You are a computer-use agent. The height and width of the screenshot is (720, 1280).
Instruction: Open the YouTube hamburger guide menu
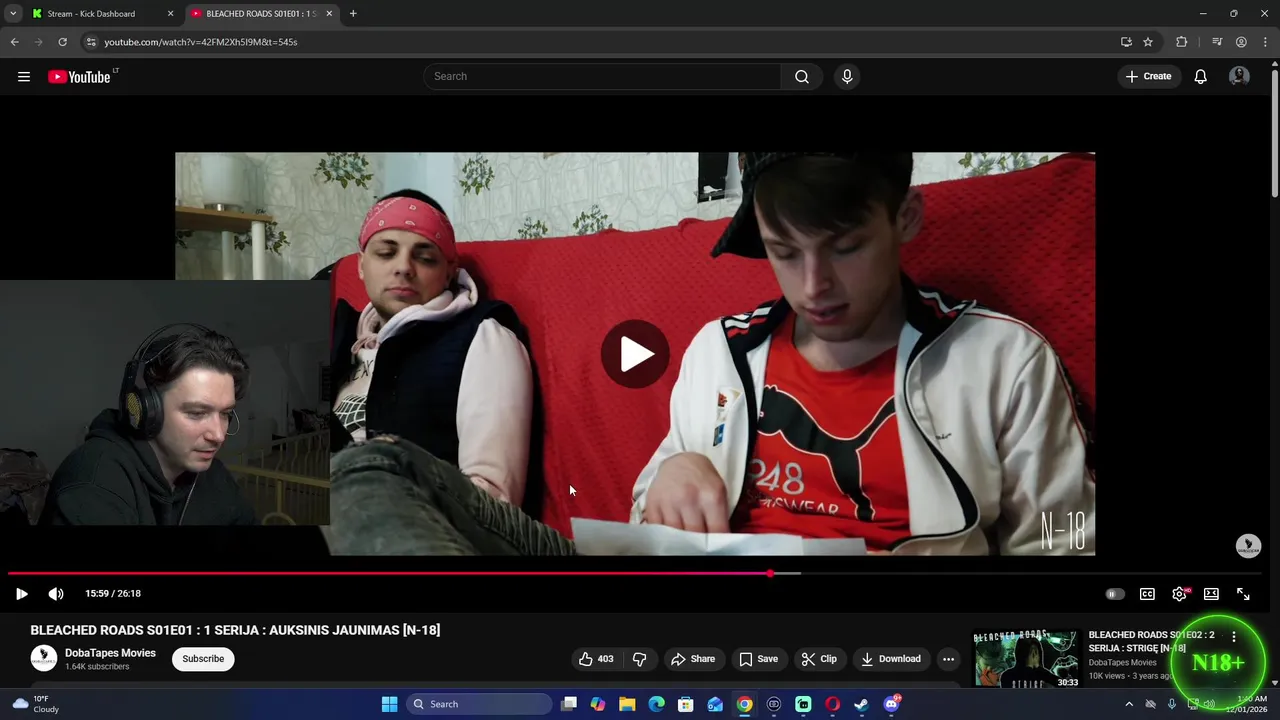[x=24, y=77]
